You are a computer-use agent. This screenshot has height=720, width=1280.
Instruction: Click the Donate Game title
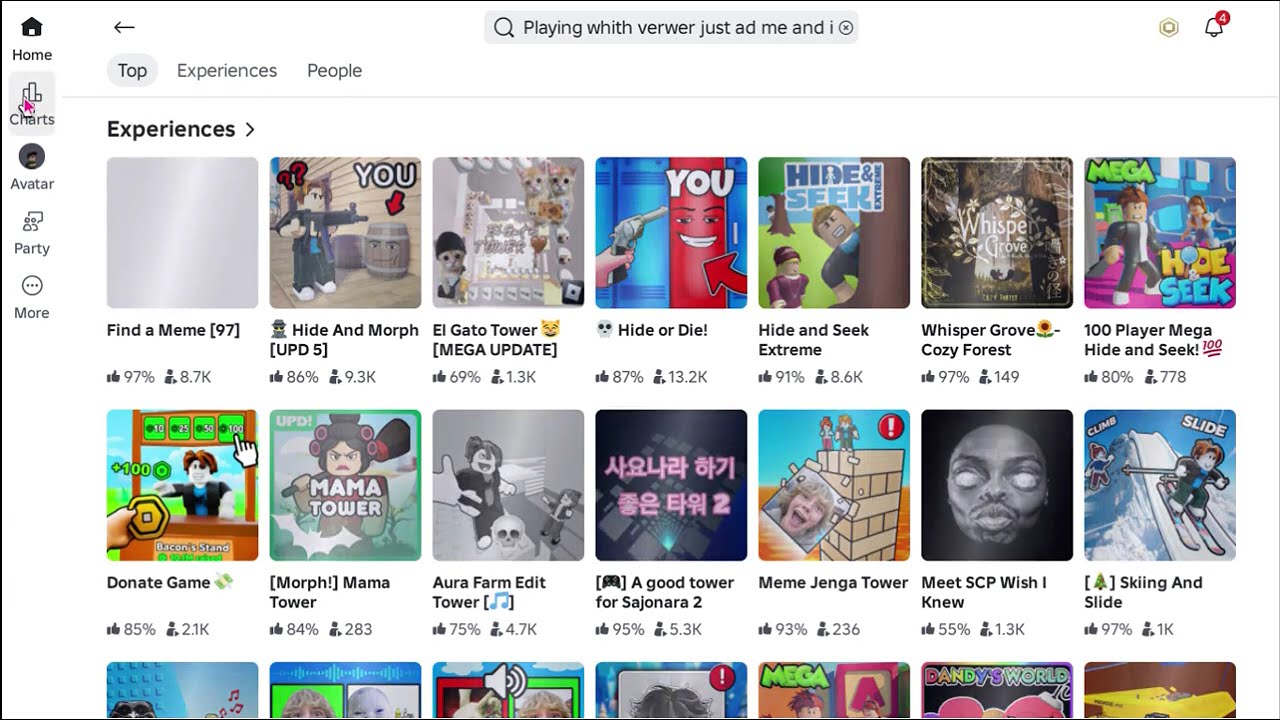[169, 582]
